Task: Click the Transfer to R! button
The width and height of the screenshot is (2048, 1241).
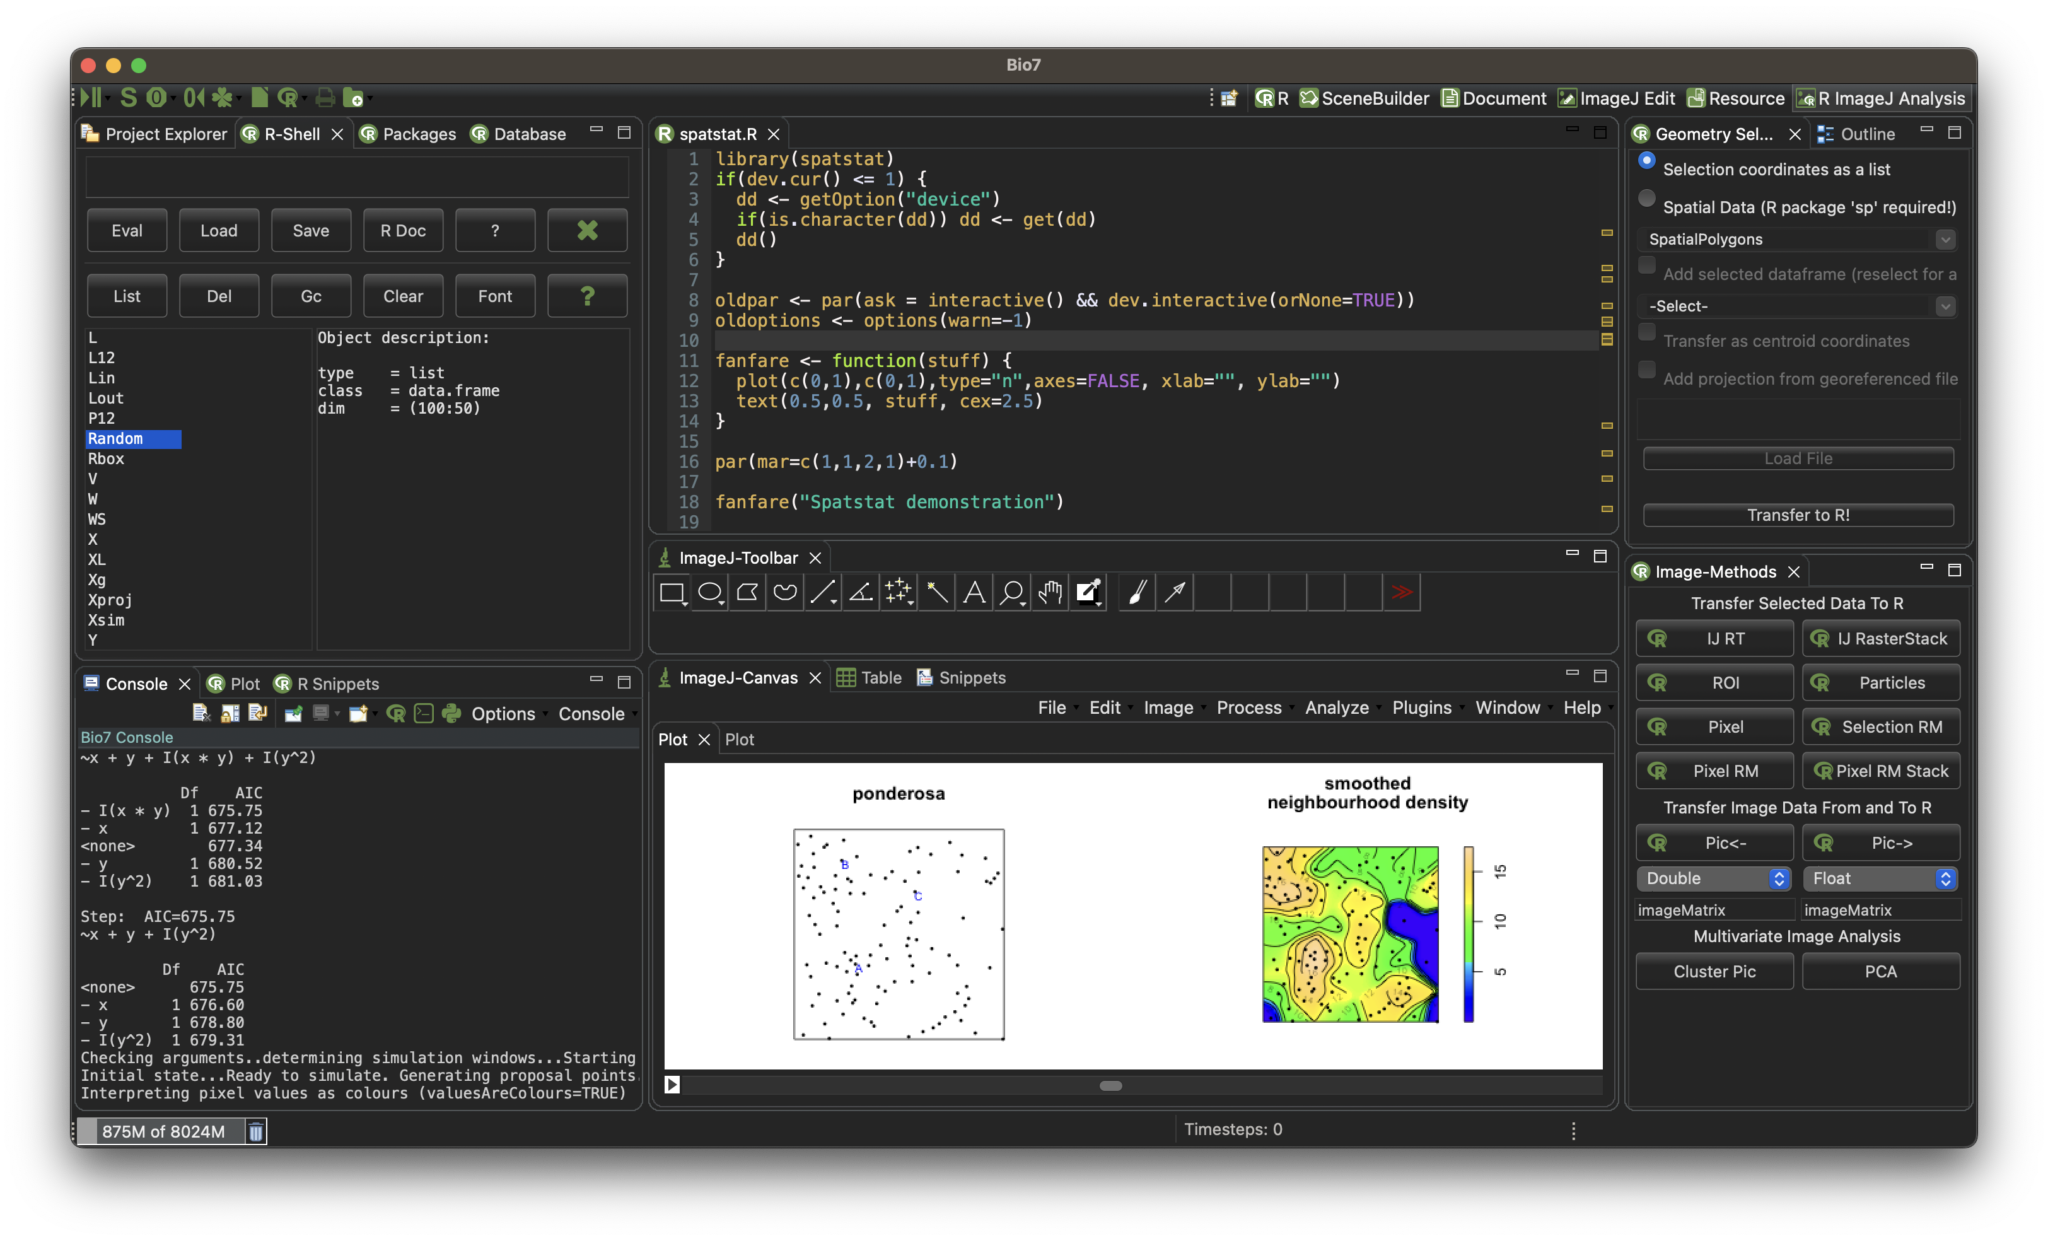Action: (1796, 515)
